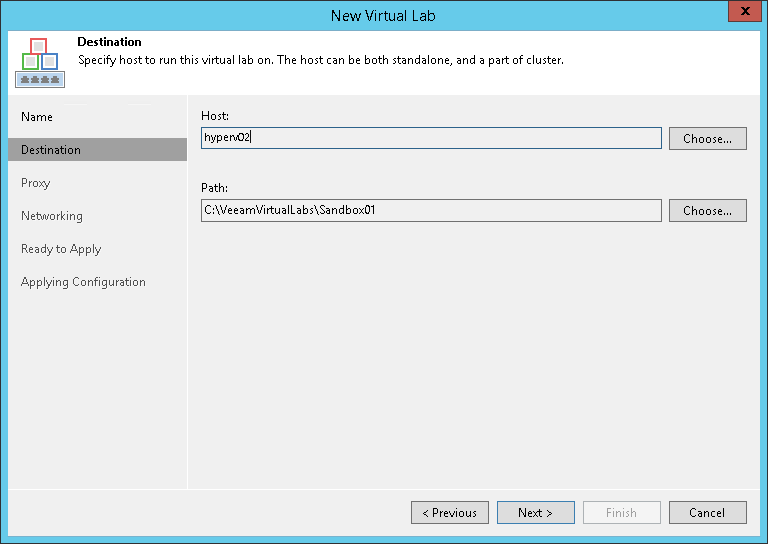Browse for a path with Path Choose button
The height and width of the screenshot is (544, 768).
[707, 210]
